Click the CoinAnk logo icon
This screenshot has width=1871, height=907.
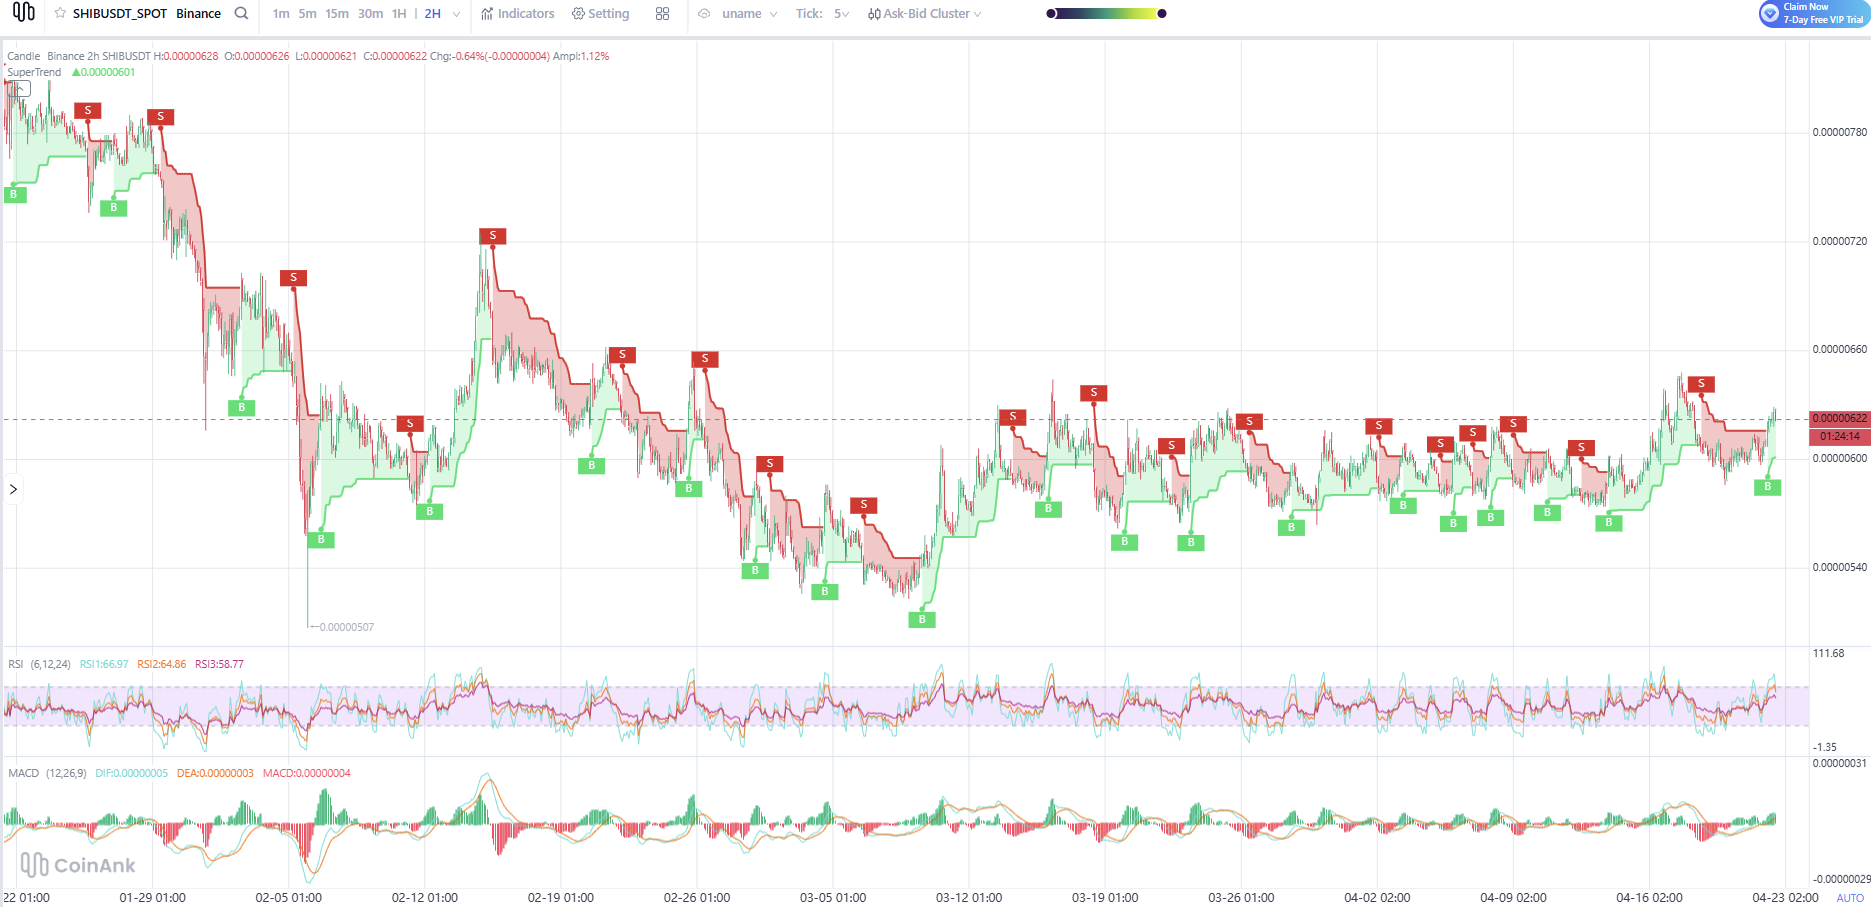coord(23,12)
